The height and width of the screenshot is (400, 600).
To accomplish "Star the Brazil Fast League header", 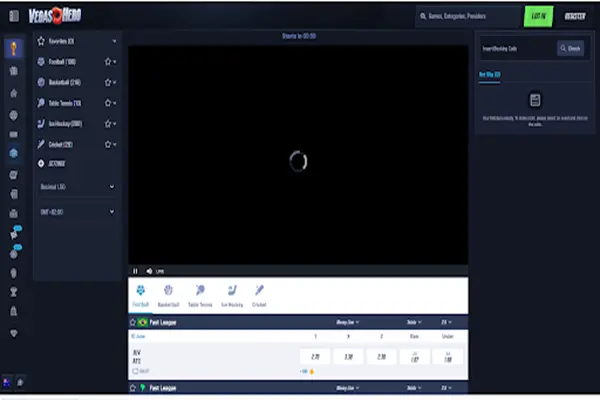I will [x=133, y=322].
